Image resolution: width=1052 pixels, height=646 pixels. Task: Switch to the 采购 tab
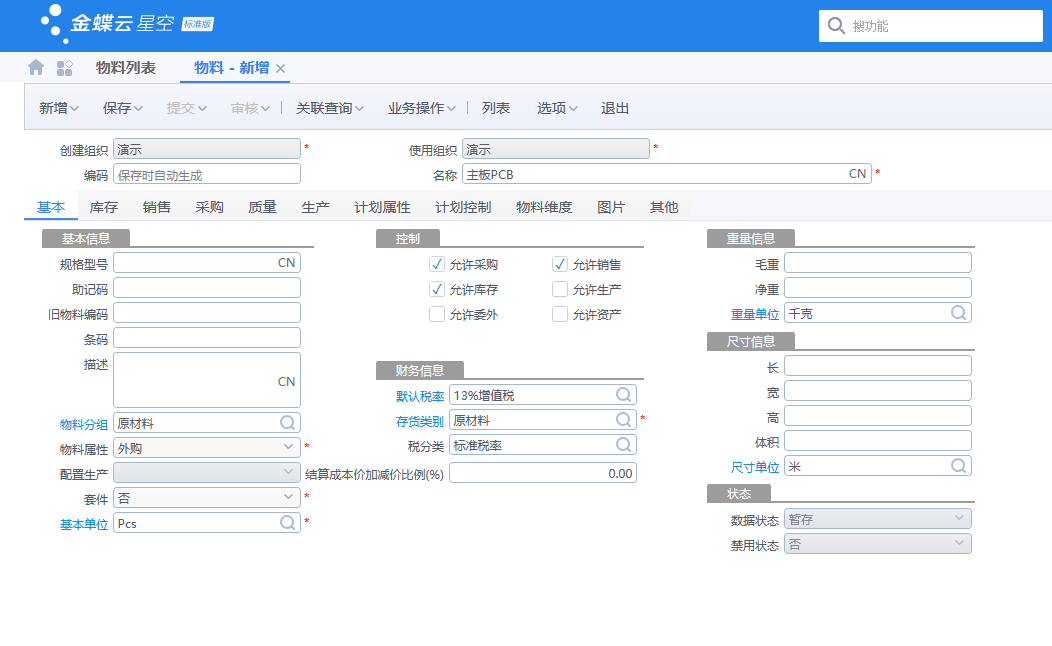210,207
